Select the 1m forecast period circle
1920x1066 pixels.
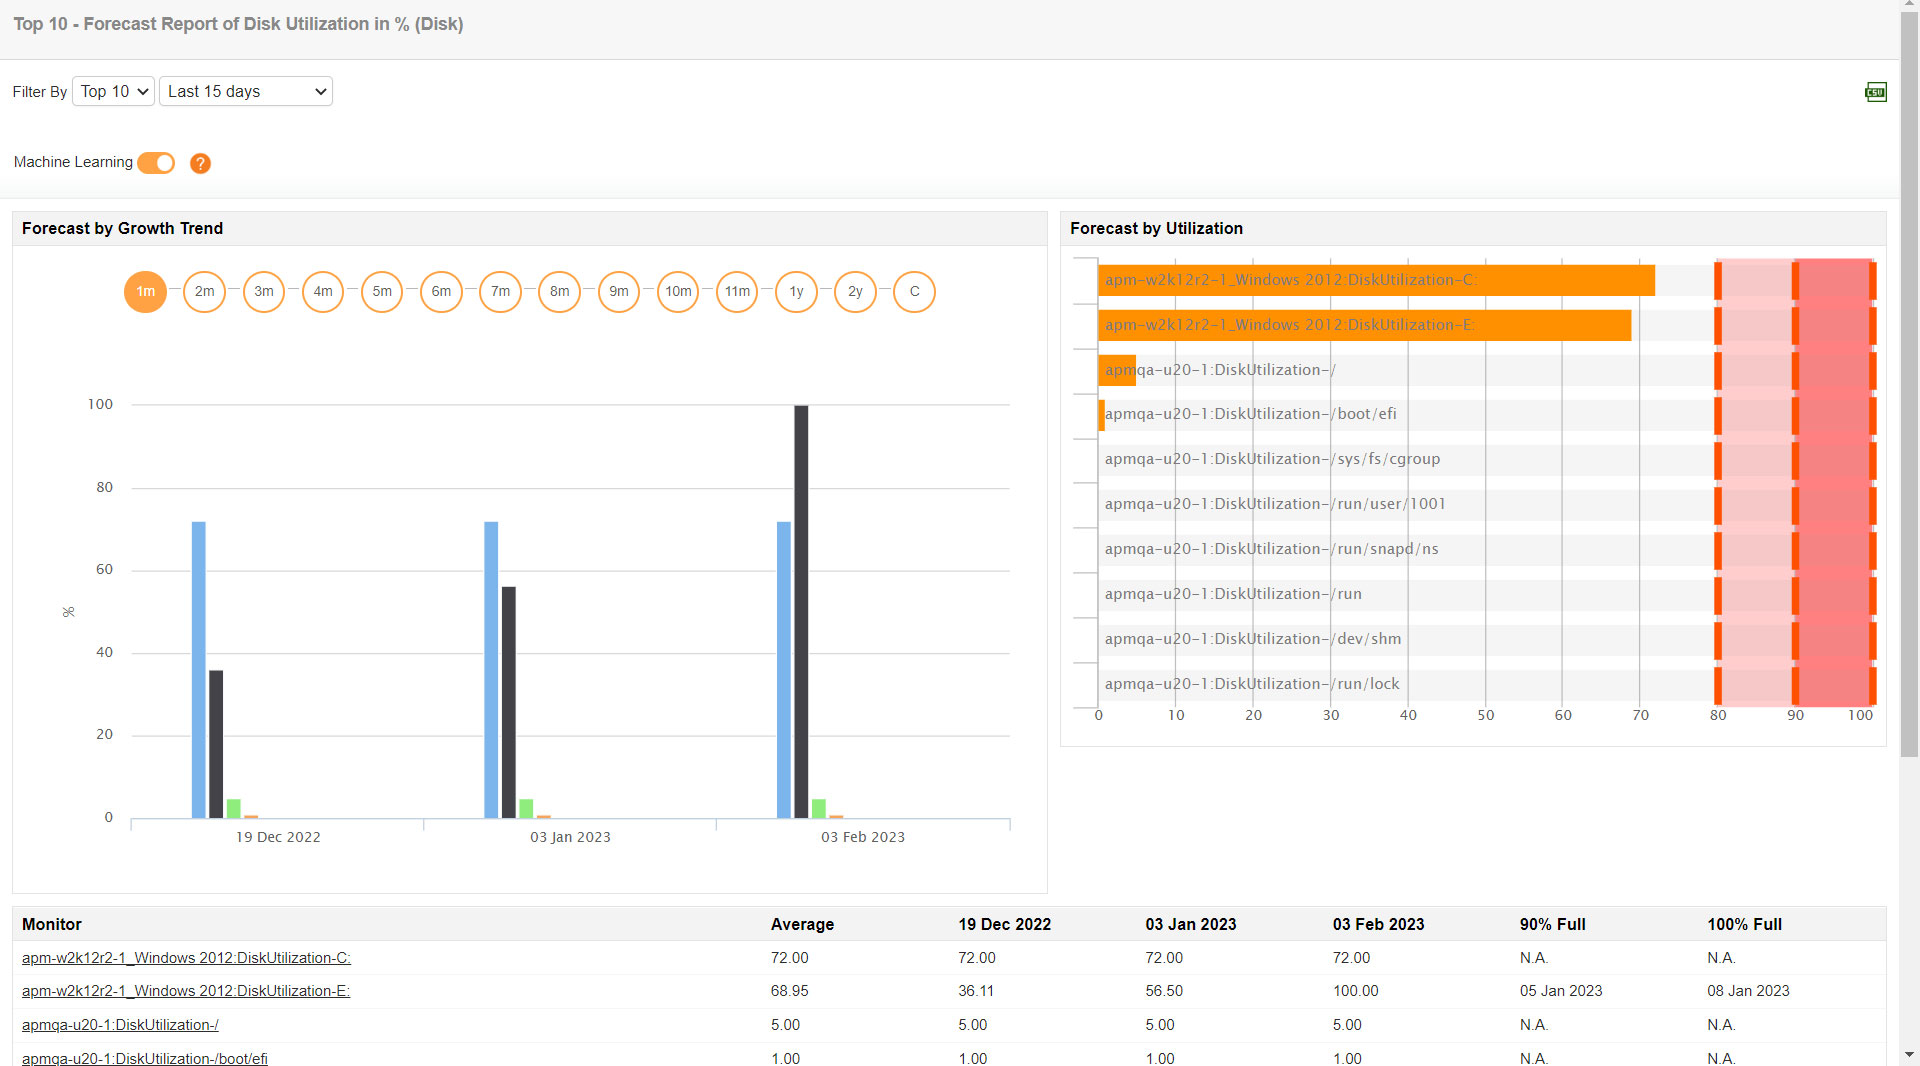145,291
